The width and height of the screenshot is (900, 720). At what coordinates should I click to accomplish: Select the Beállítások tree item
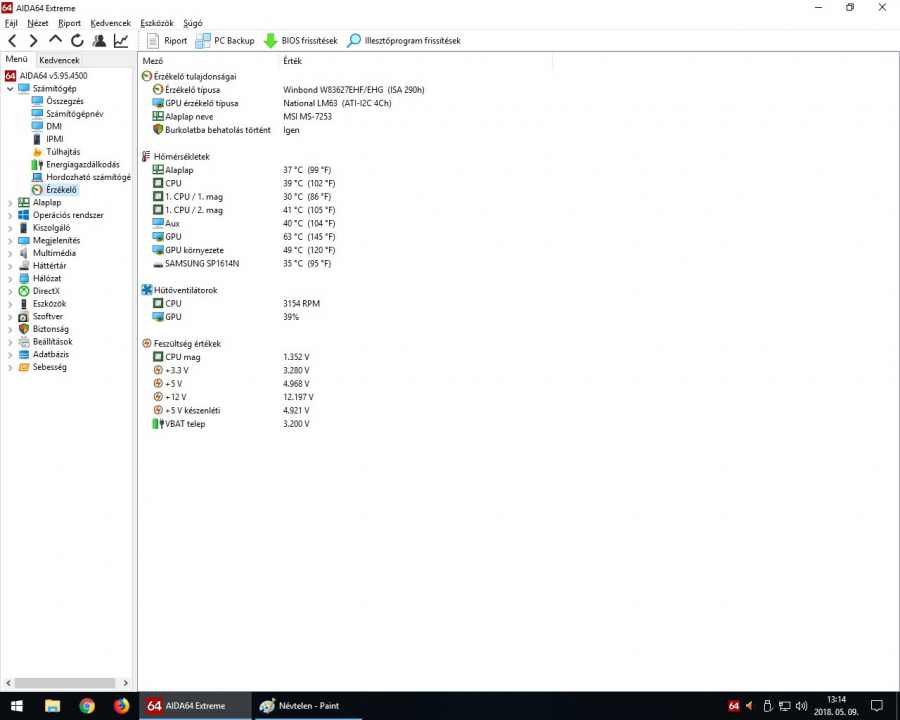[x=45, y=342]
